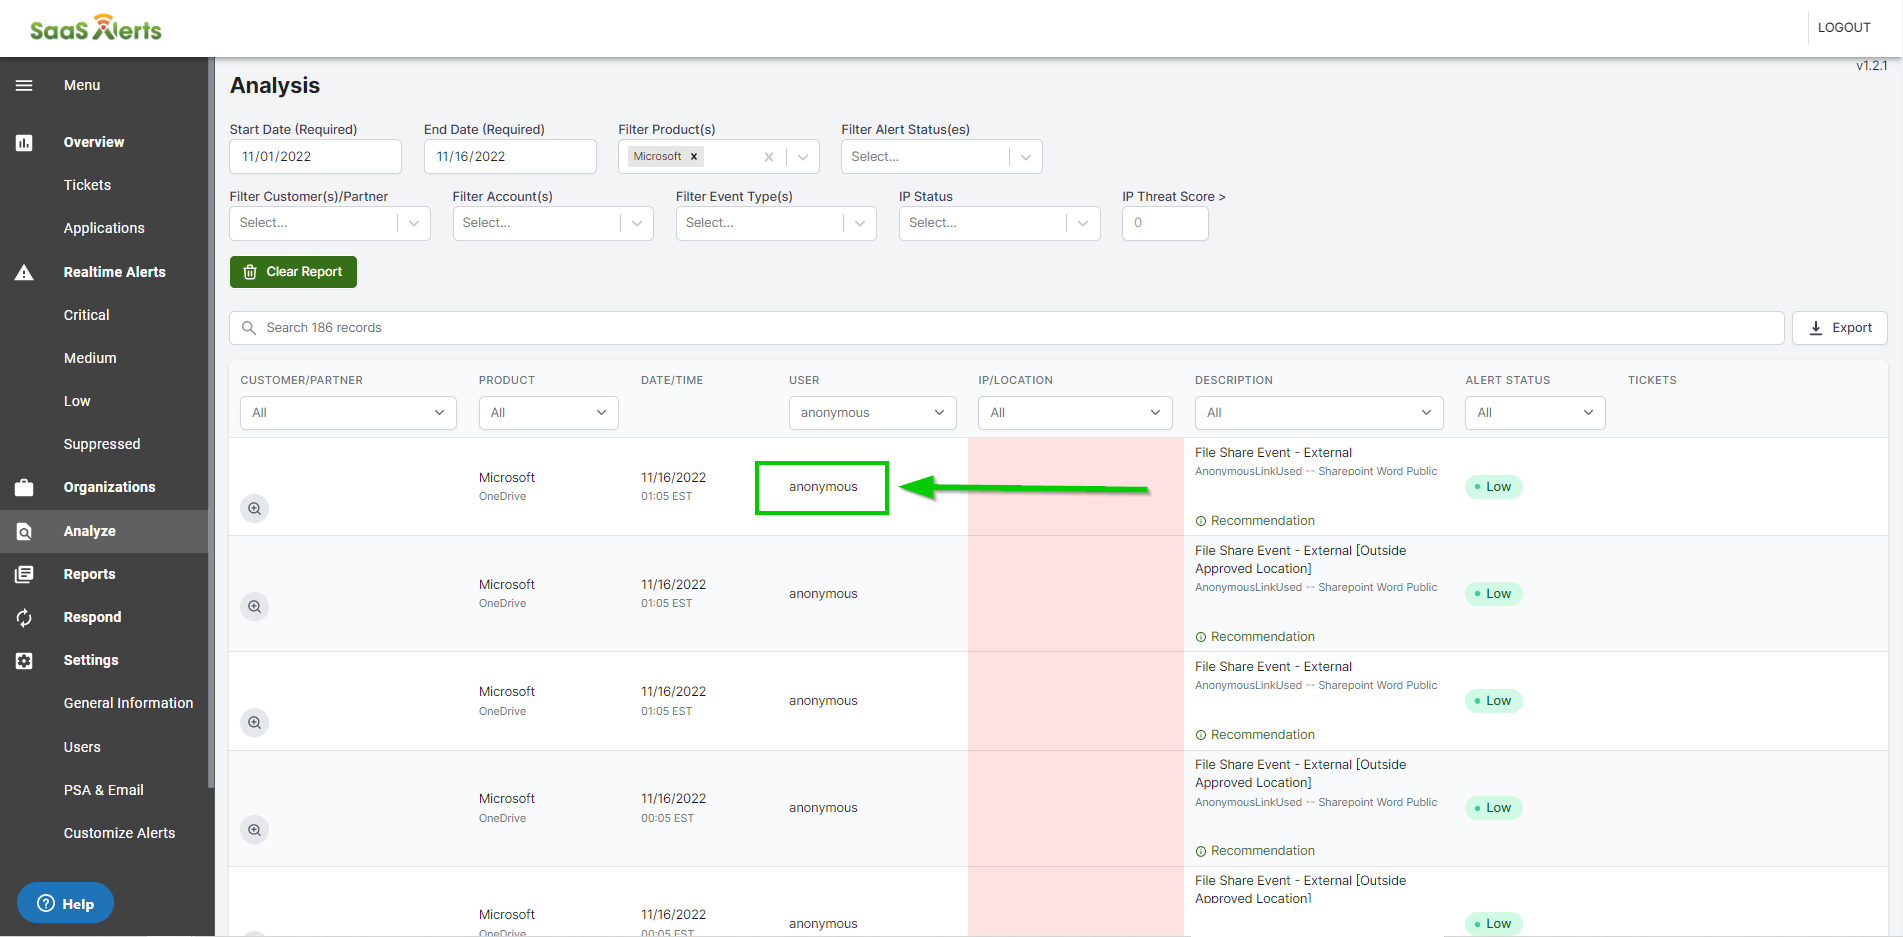Image resolution: width=1903 pixels, height=937 pixels.
Task: Remove the Microsoft product filter tag
Action: (x=694, y=157)
